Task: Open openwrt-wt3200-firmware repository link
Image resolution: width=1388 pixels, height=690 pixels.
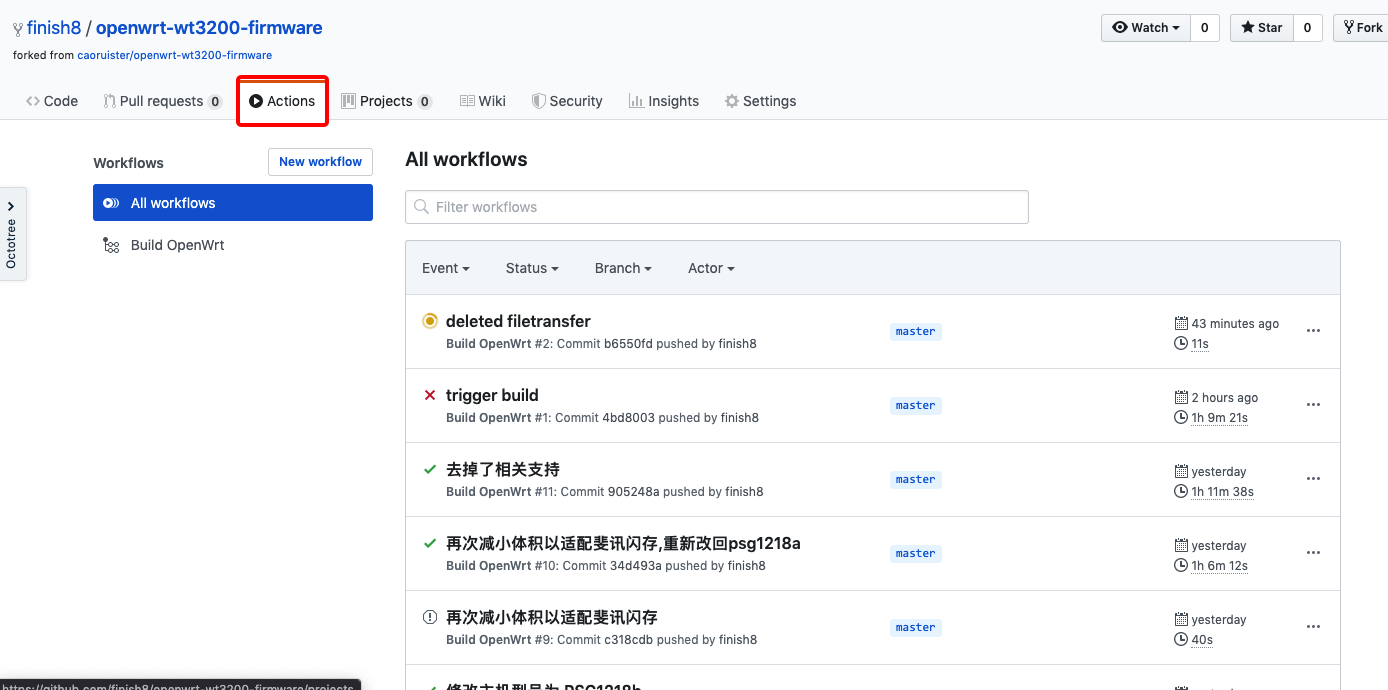Action: point(209,28)
